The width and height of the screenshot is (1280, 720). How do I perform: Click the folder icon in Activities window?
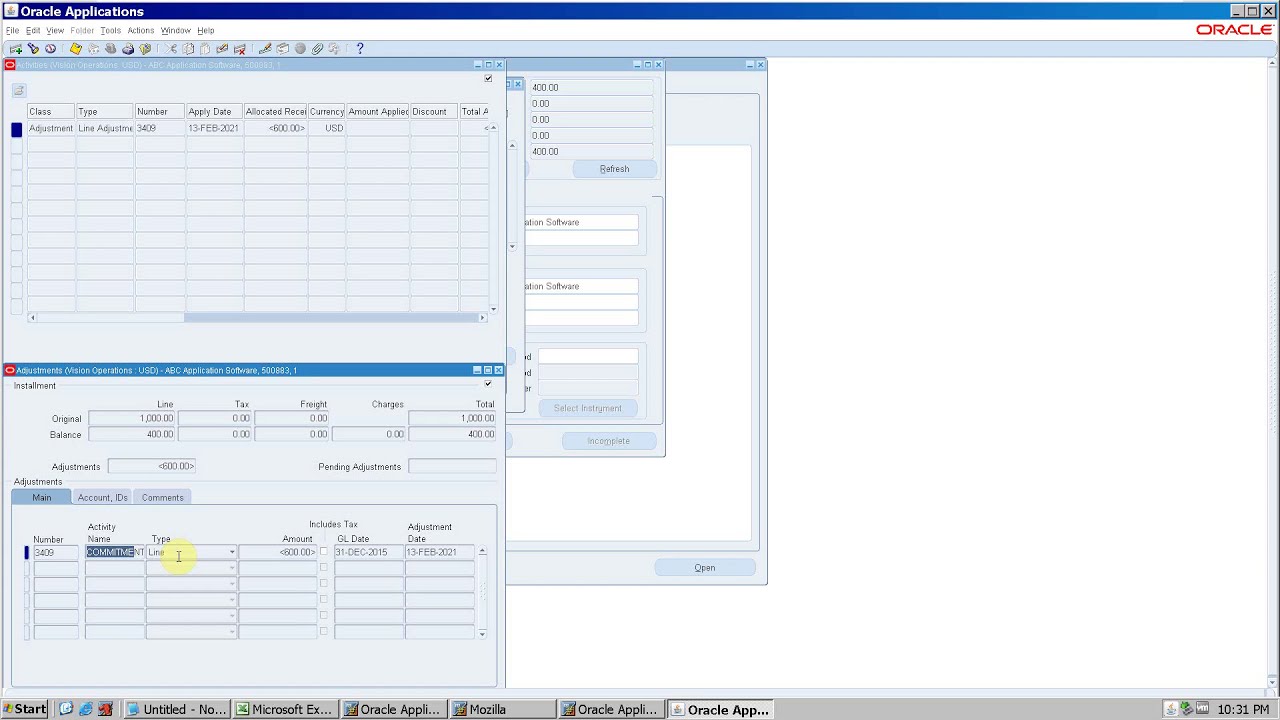pos(18,91)
